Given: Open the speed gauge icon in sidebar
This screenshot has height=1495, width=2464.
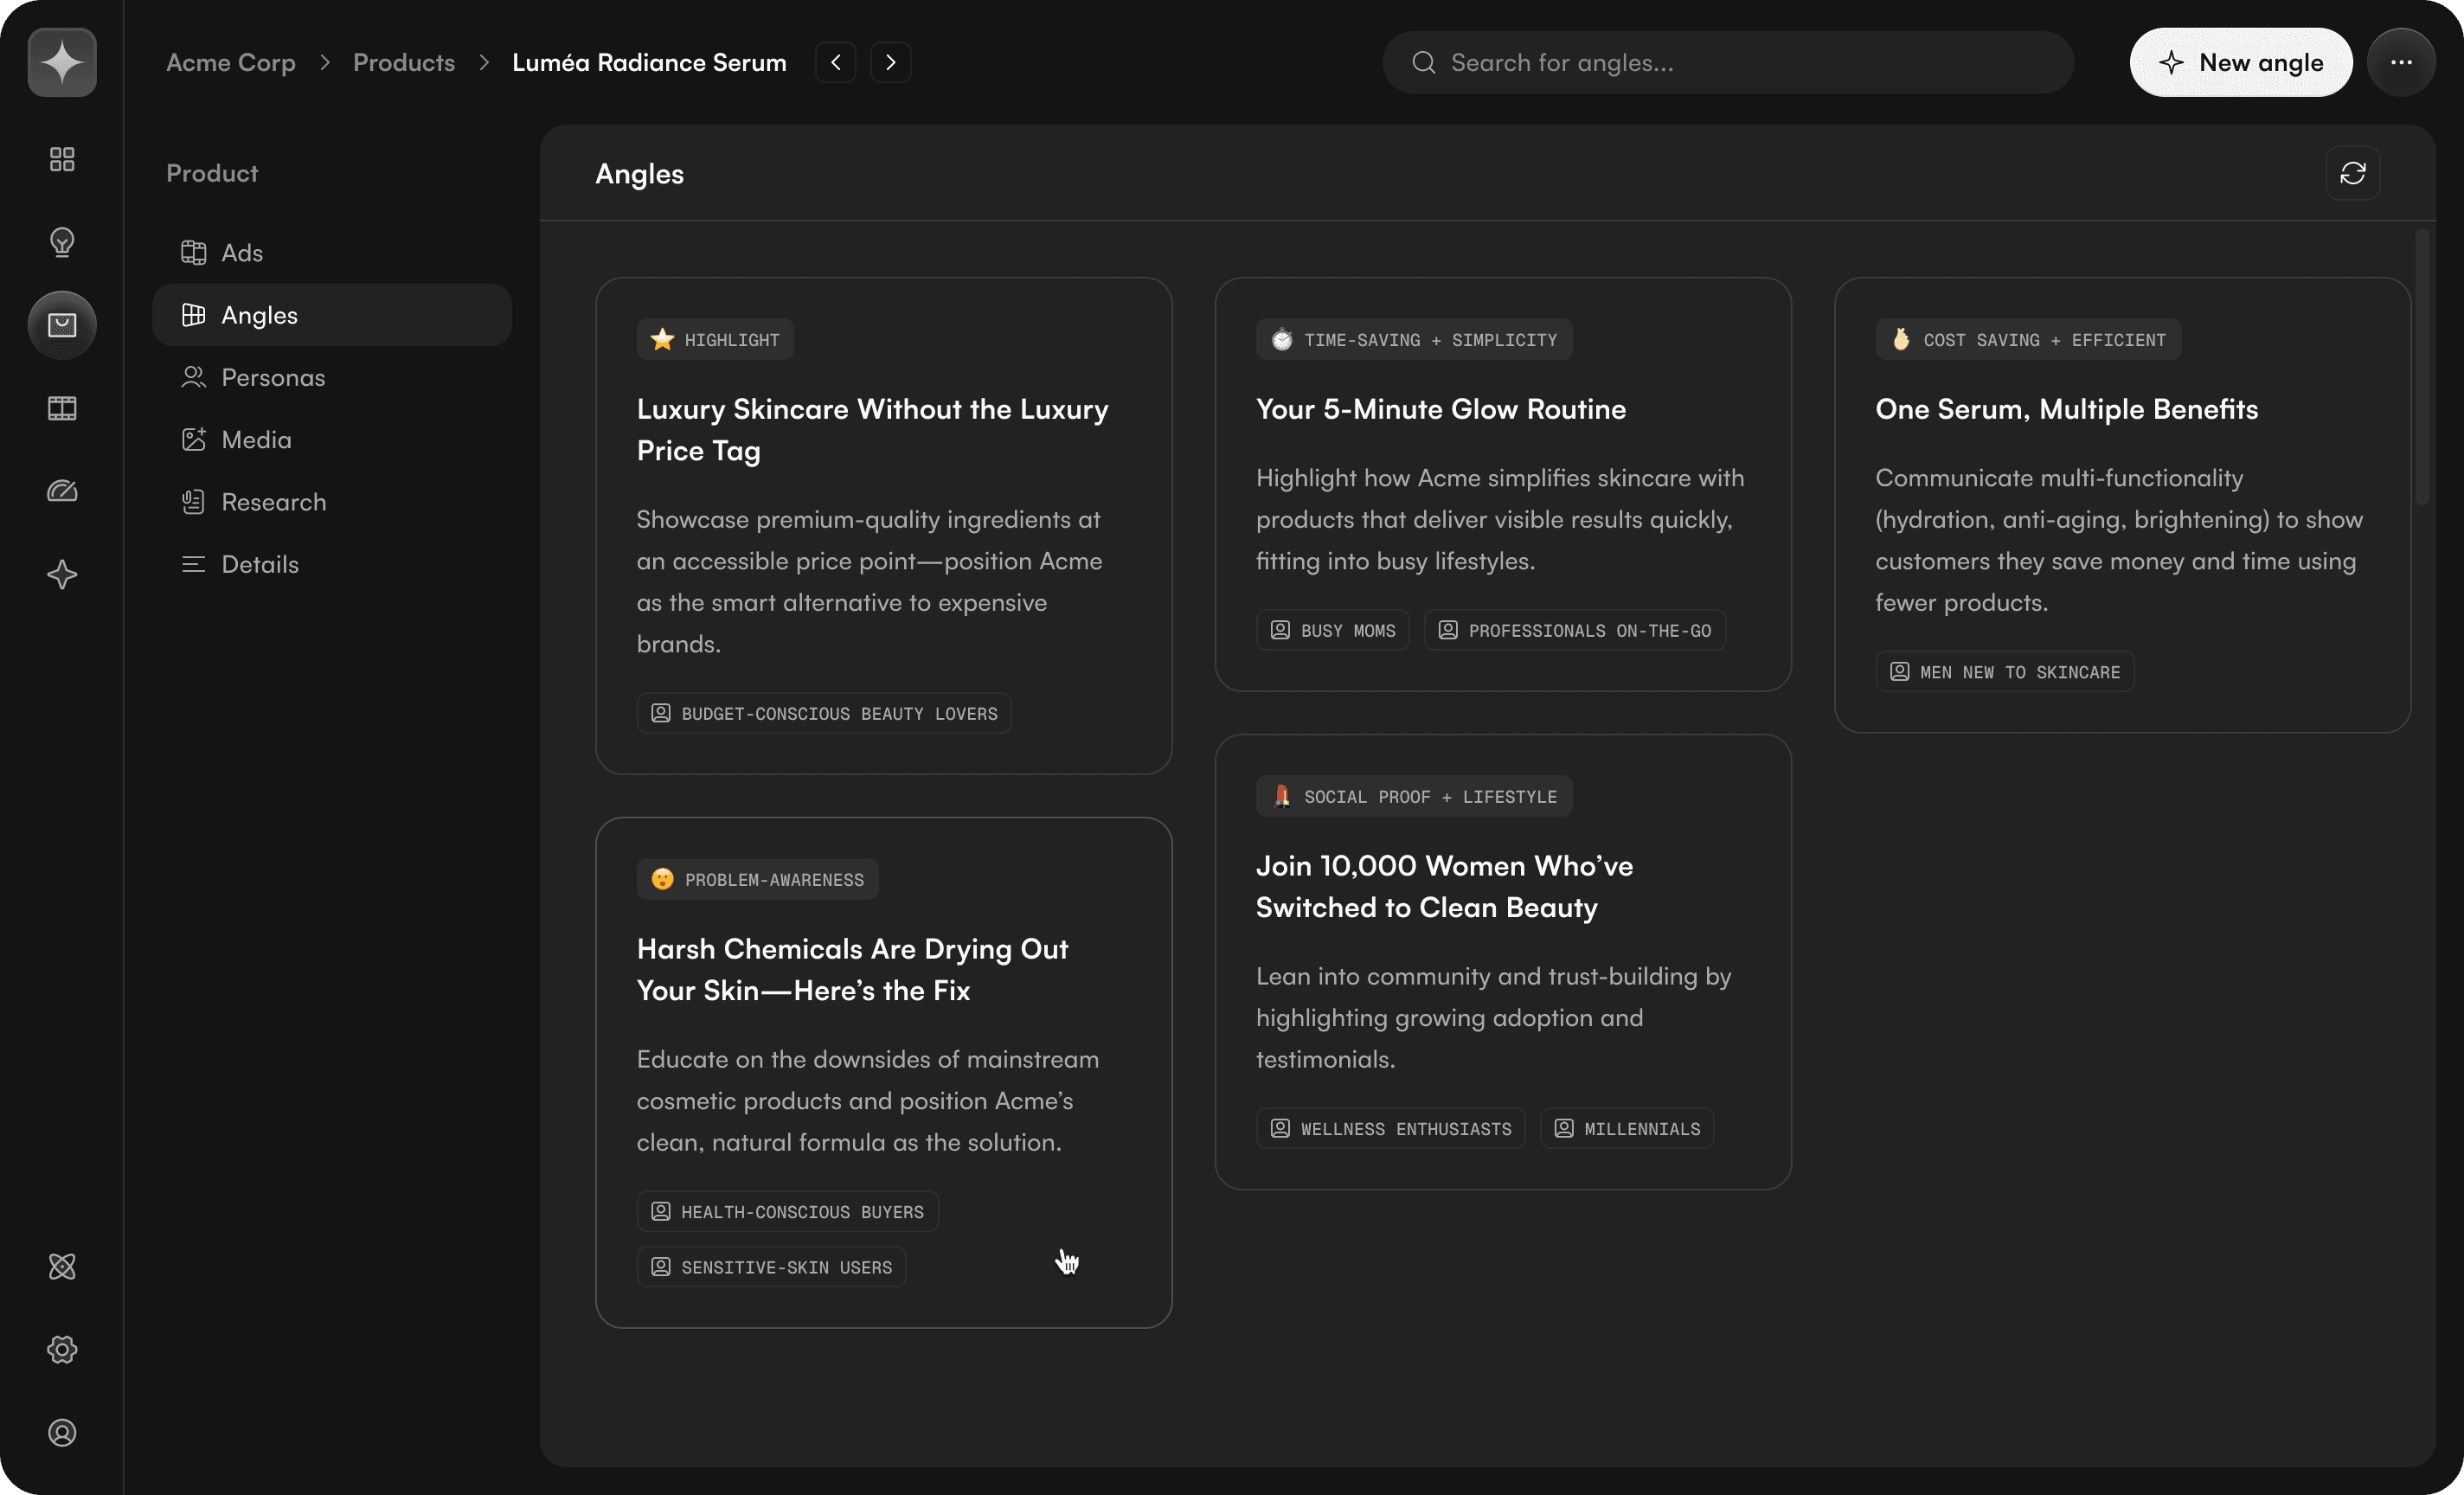Looking at the screenshot, I should pyautogui.click(x=62, y=491).
